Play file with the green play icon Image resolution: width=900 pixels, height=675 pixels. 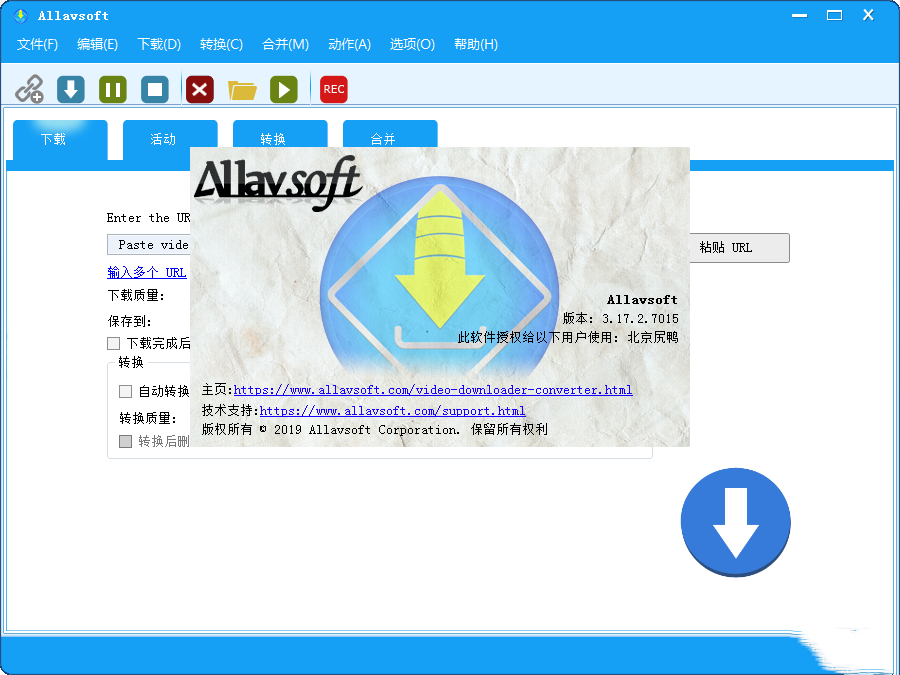[x=284, y=90]
